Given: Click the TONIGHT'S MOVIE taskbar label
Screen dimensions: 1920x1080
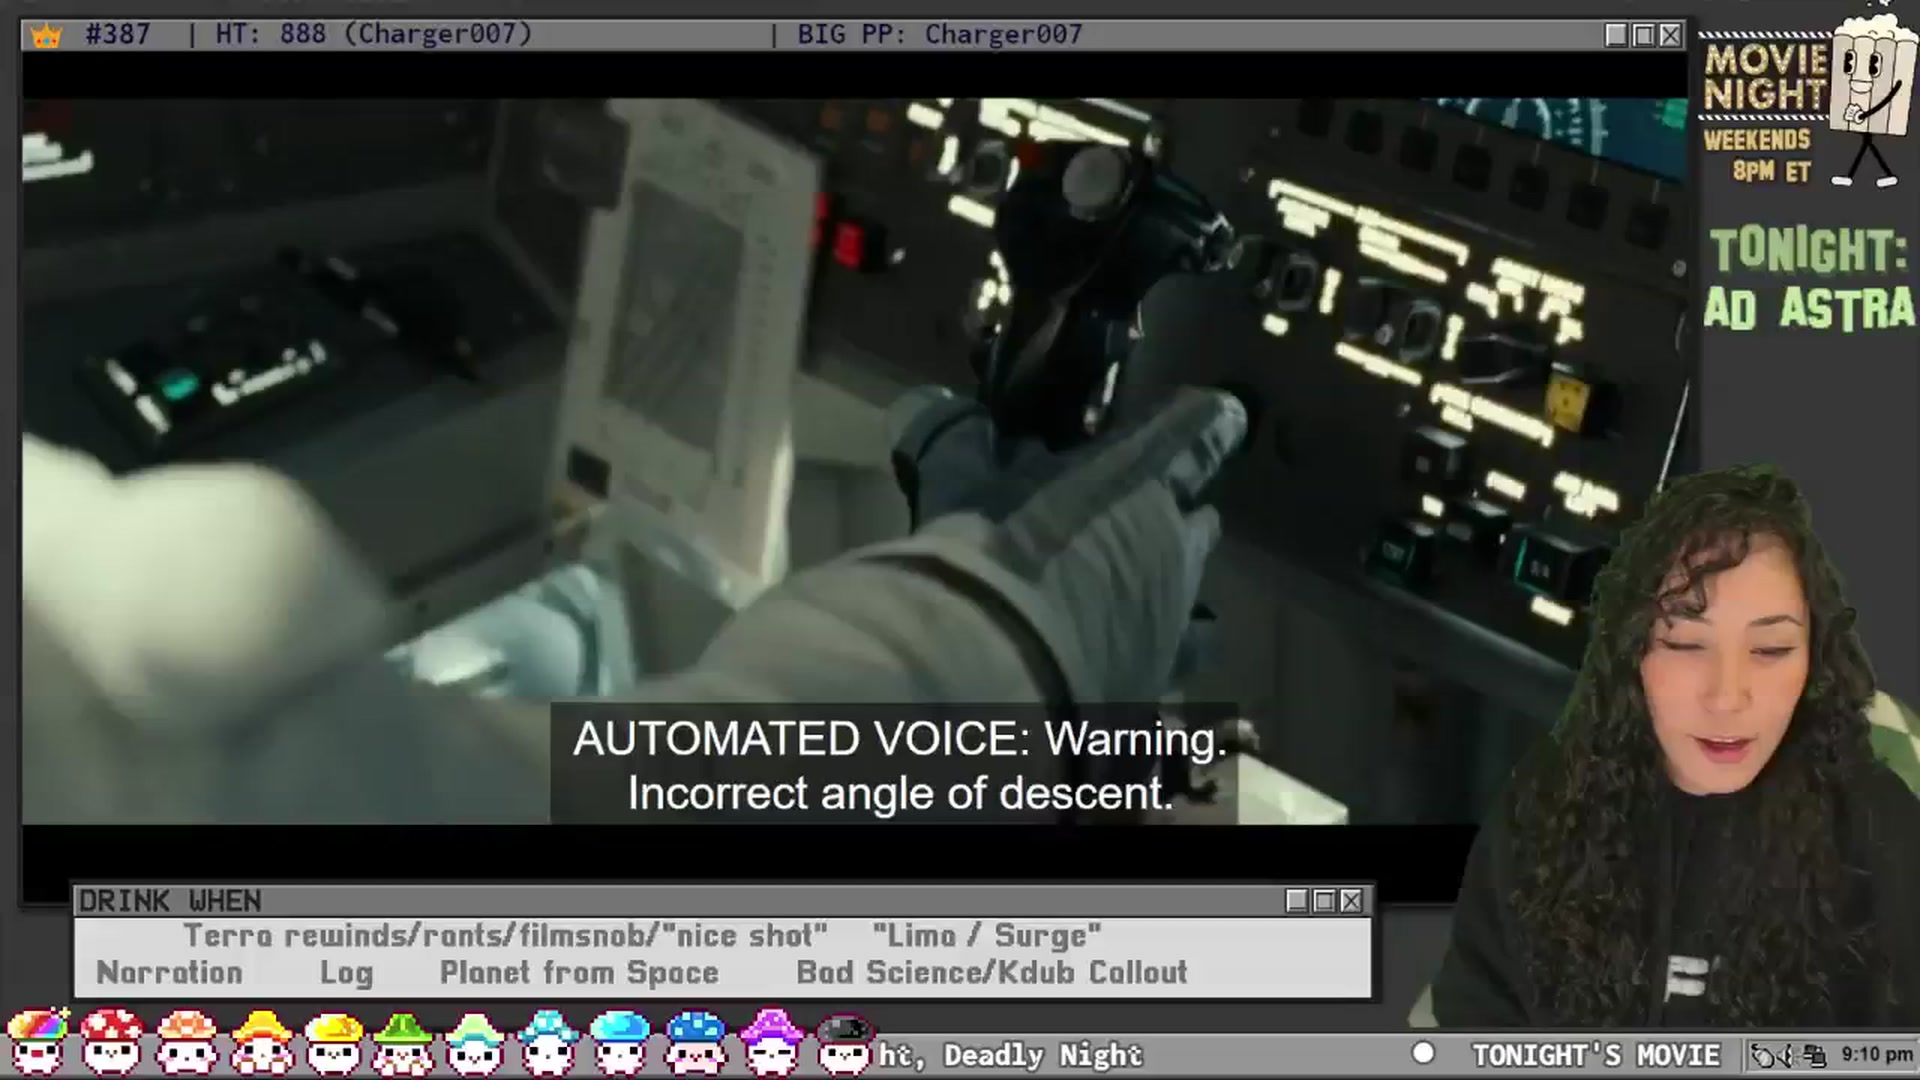Looking at the screenshot, I should tap(1596, 1055).
